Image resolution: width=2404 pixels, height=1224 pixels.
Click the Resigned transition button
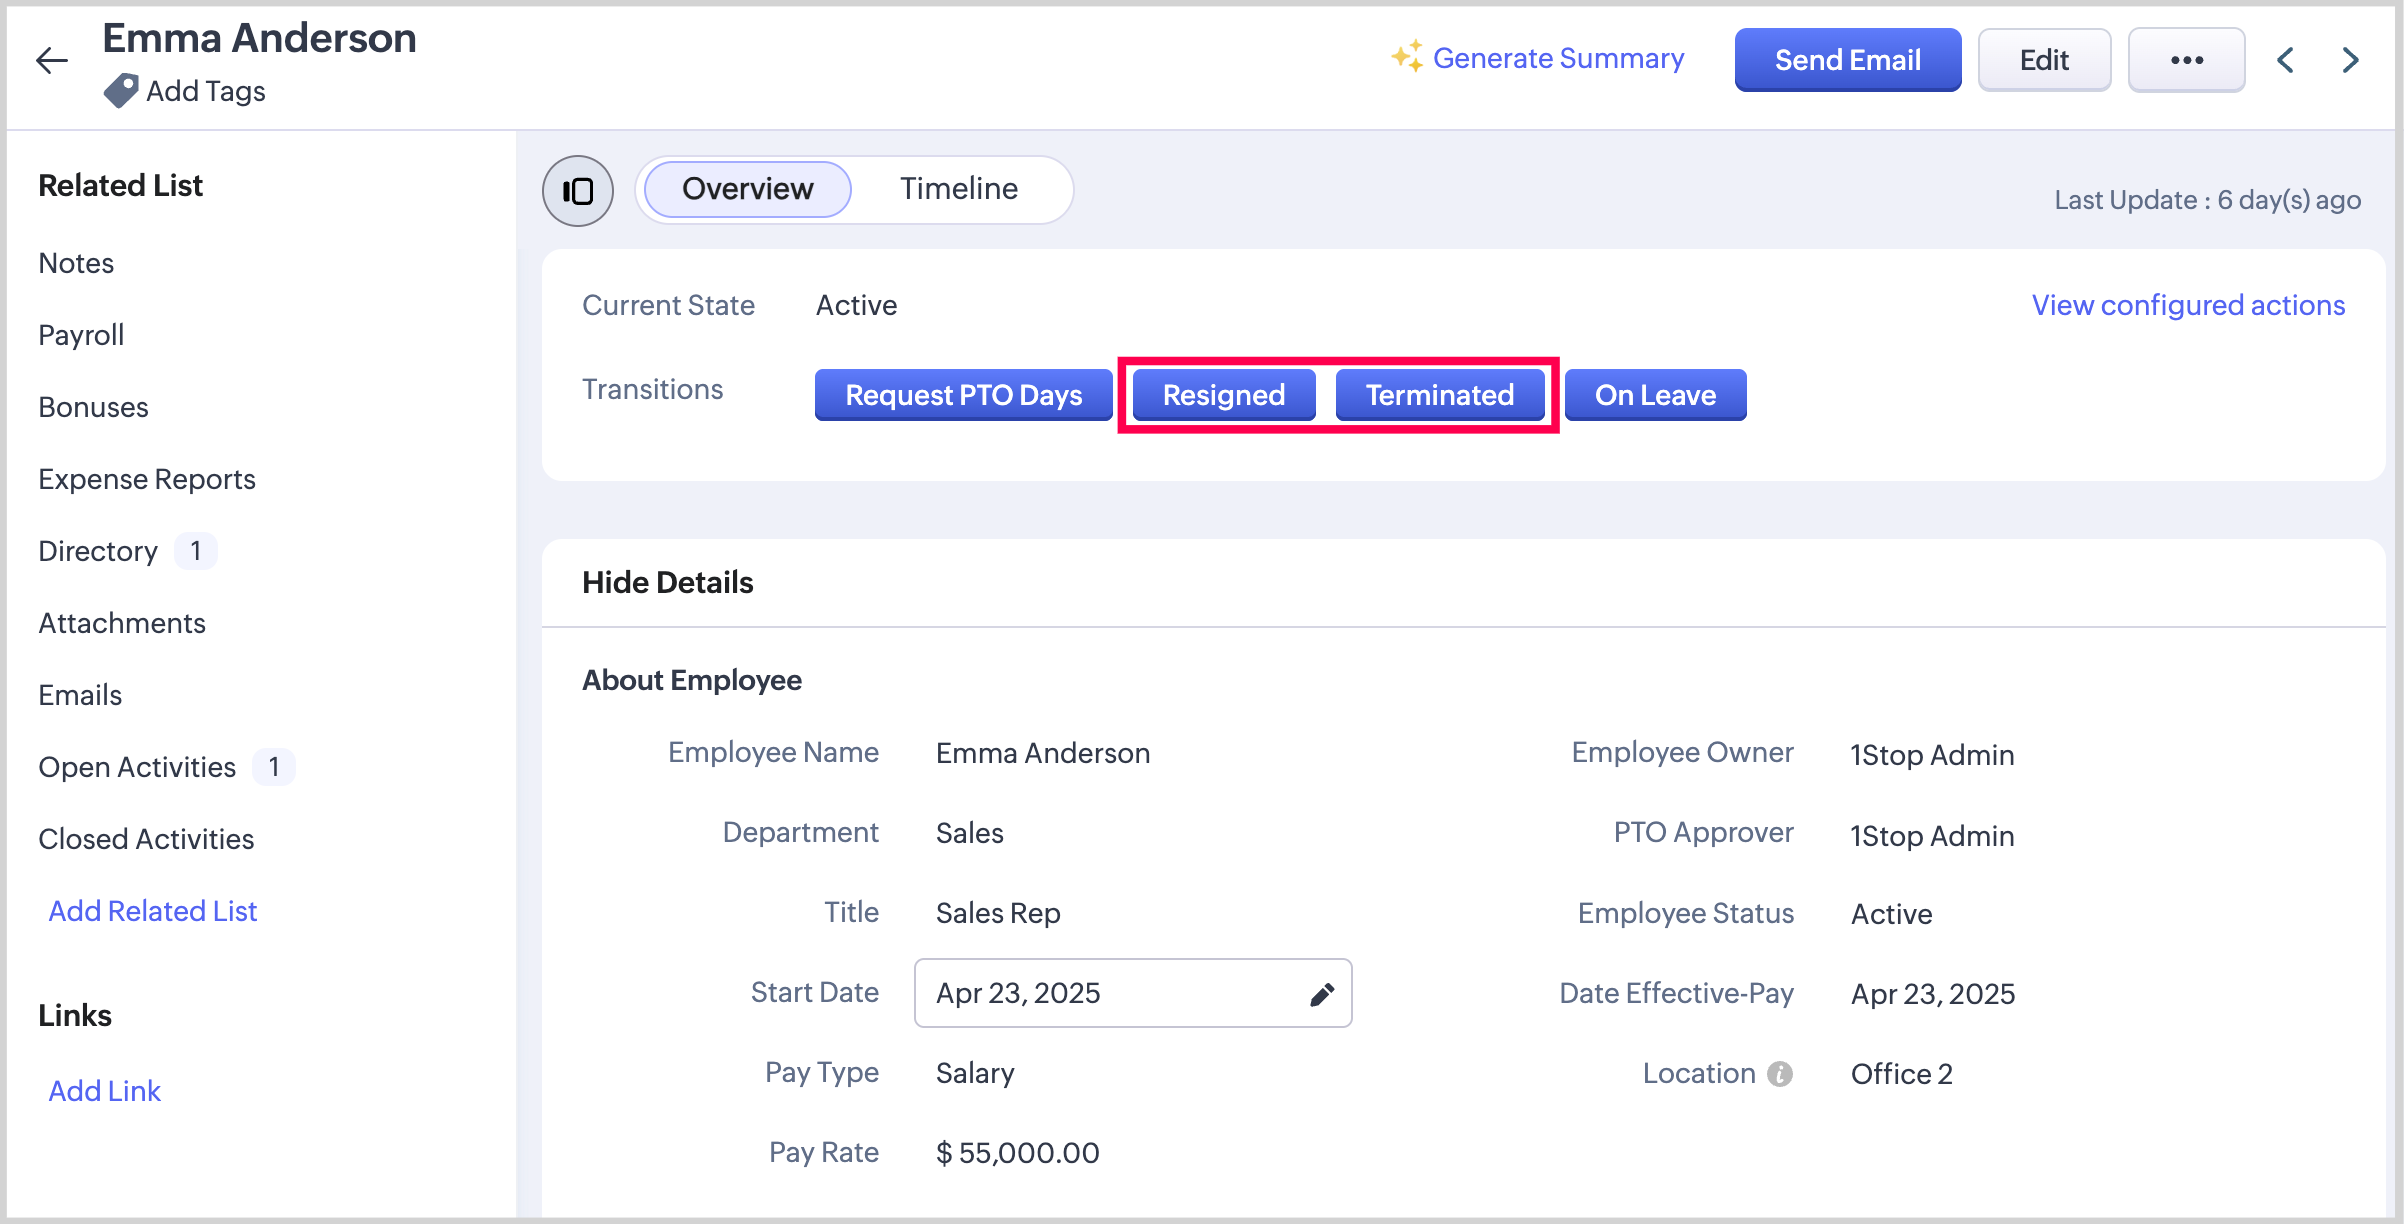coord(1223,395)
